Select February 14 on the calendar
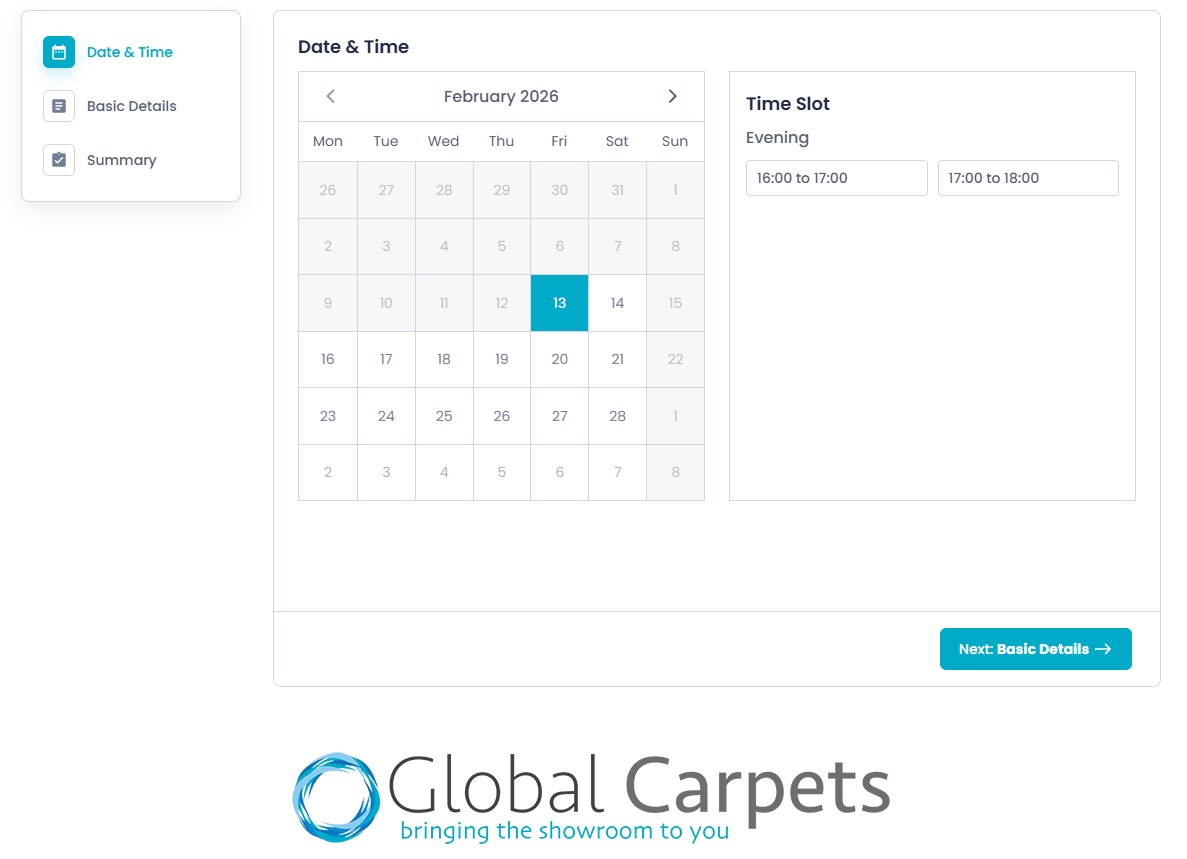The width and height of the screenshot is (1187, 859). [617, 303]
